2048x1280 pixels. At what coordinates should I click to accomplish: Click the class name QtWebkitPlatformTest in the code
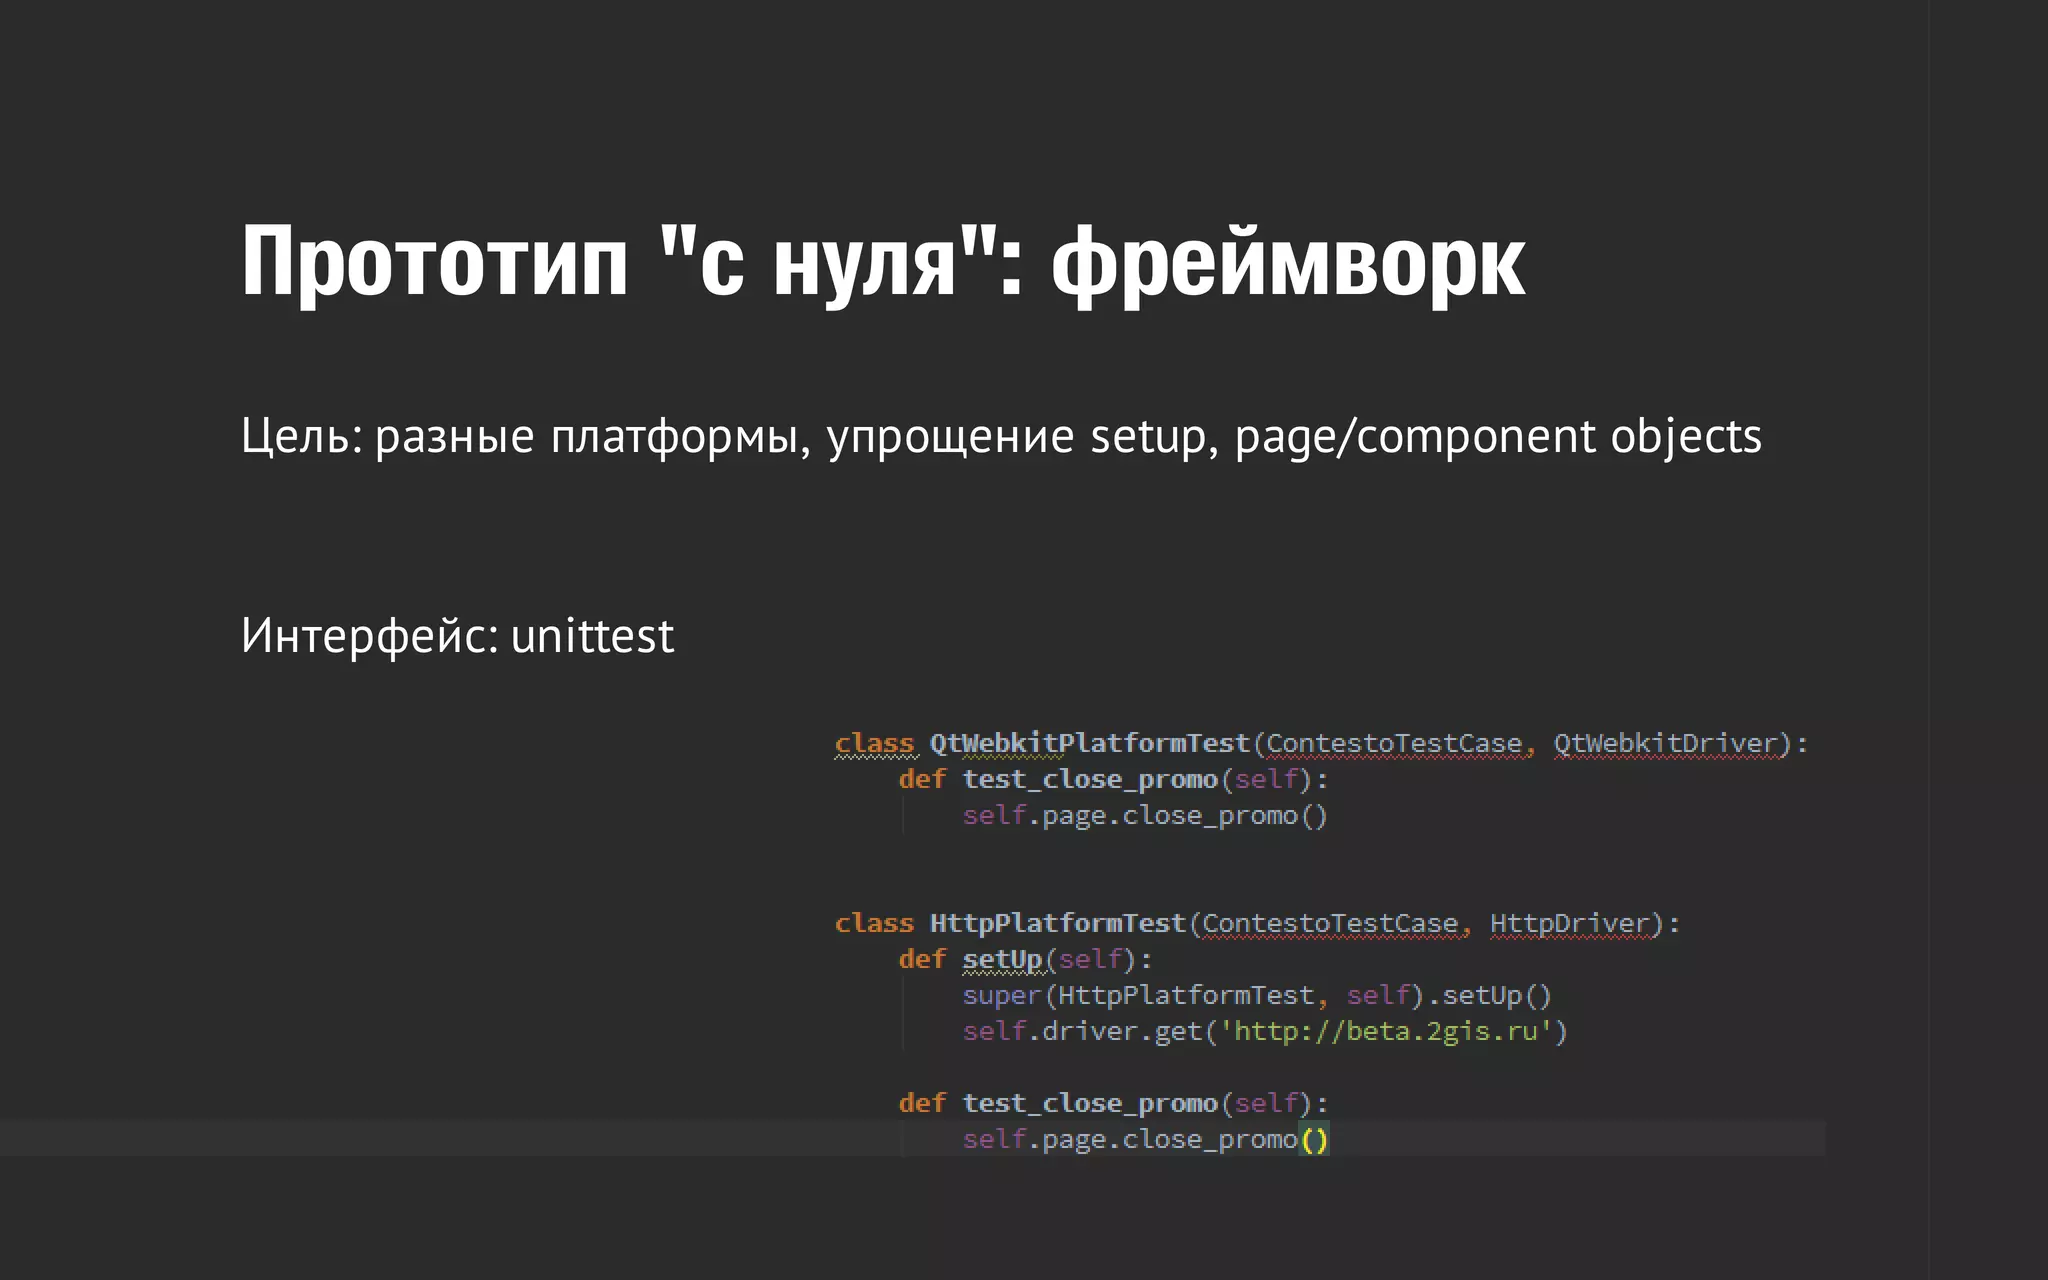click(1089, 743)
